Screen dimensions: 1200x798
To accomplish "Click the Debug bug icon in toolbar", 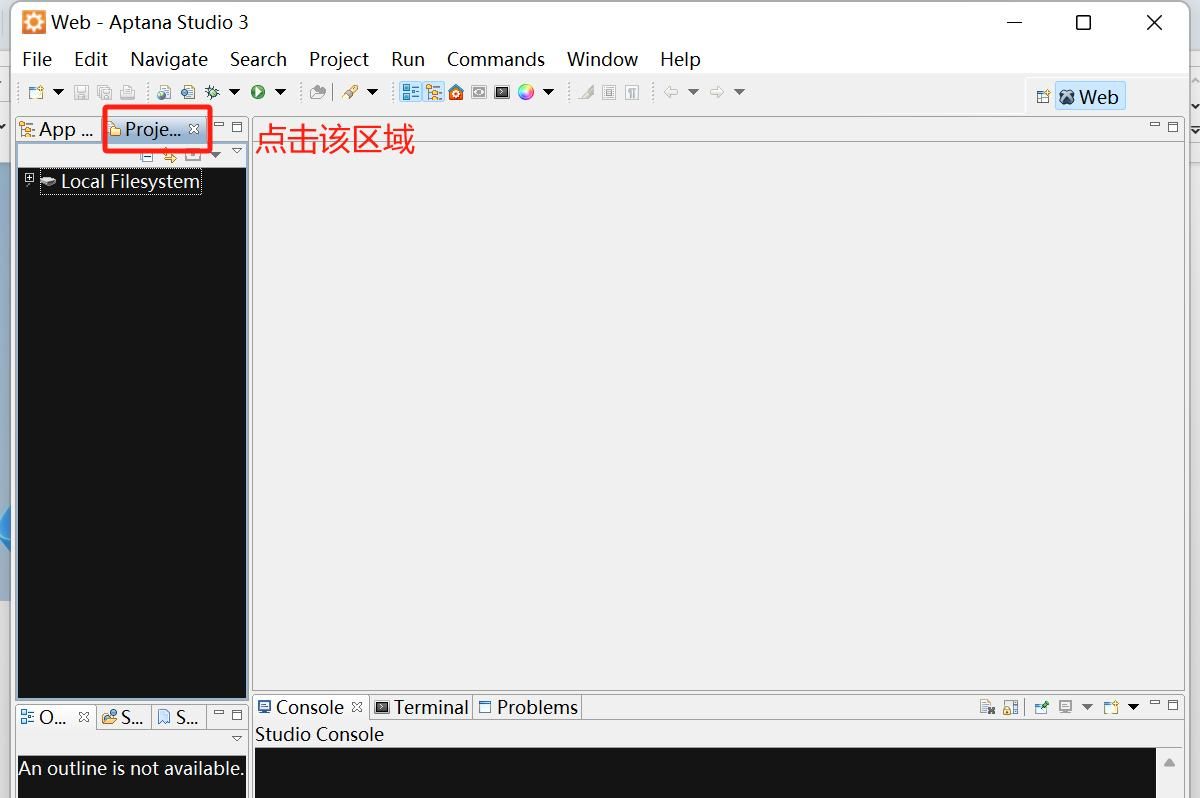I will (212, 91).
